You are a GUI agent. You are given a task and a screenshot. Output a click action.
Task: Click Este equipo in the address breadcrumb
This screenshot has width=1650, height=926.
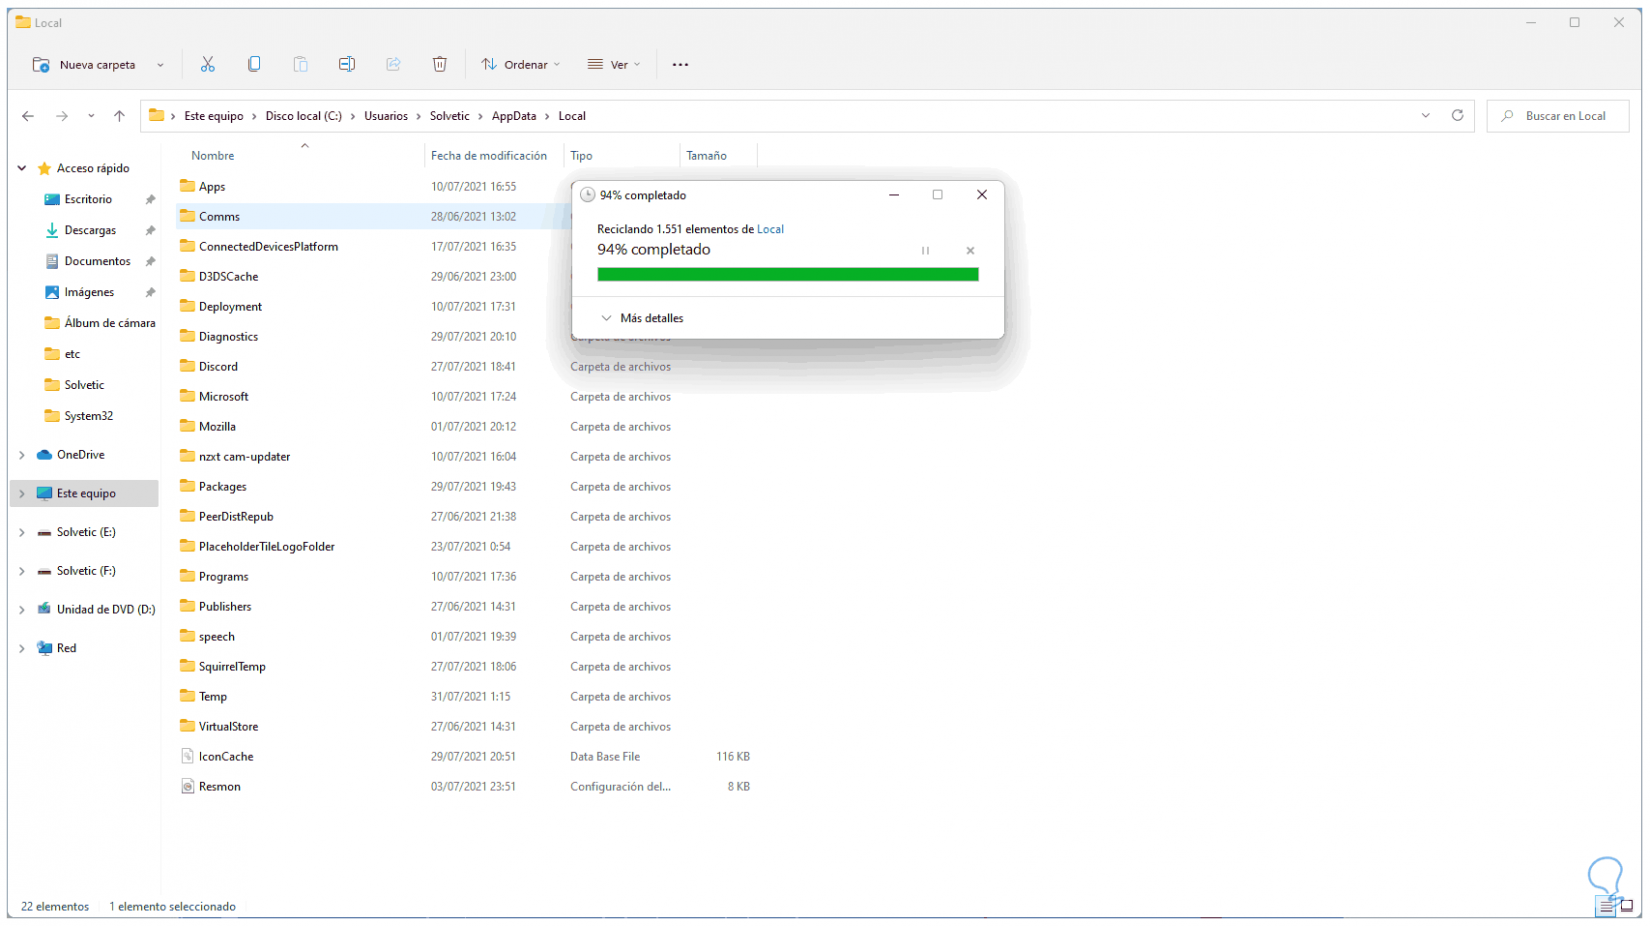(x=214, y=116)
